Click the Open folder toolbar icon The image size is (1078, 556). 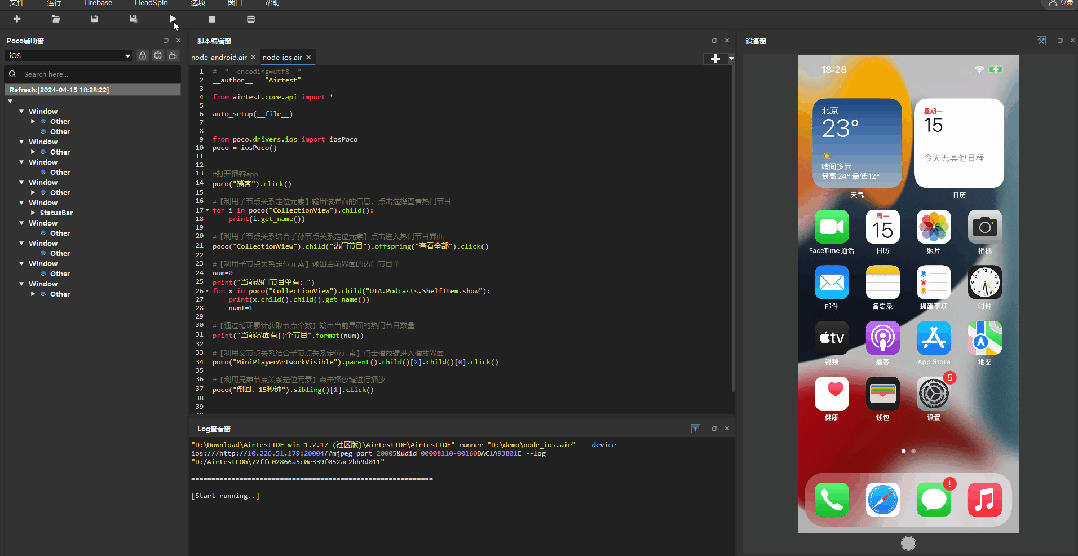pyautogui.click(x=56, y=19)
